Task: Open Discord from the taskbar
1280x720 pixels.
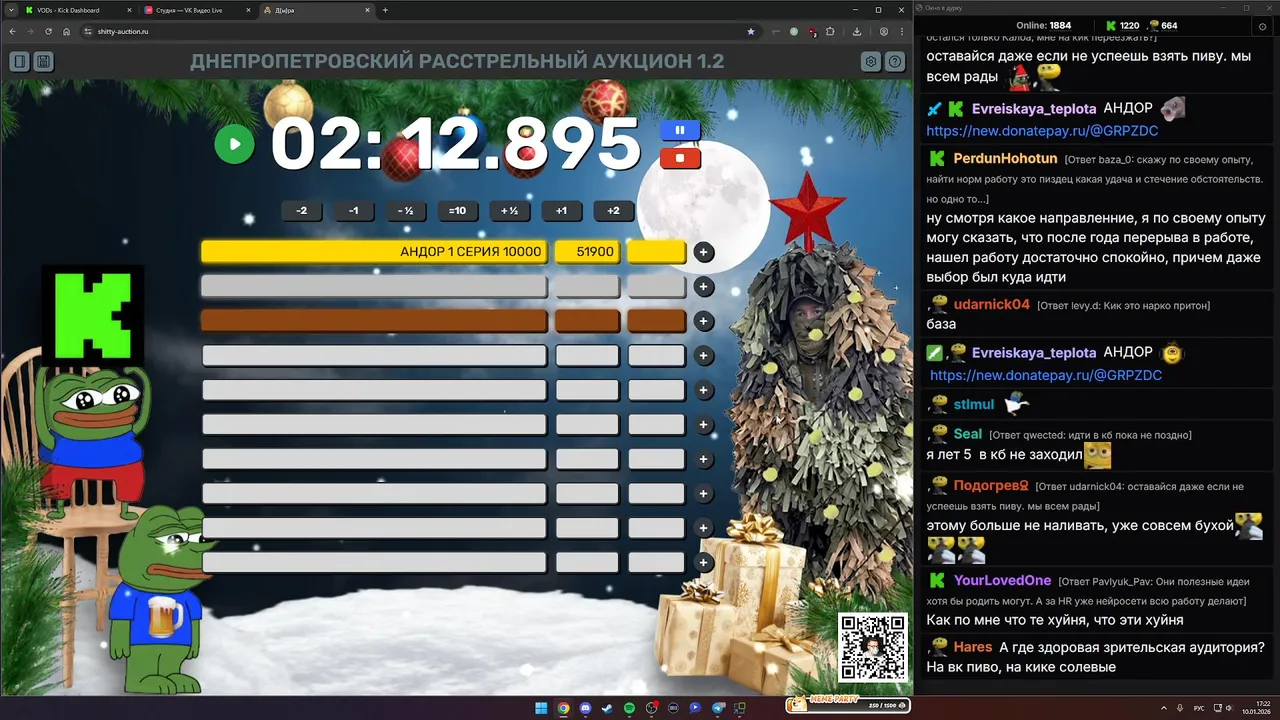Action: click(585, 708)
